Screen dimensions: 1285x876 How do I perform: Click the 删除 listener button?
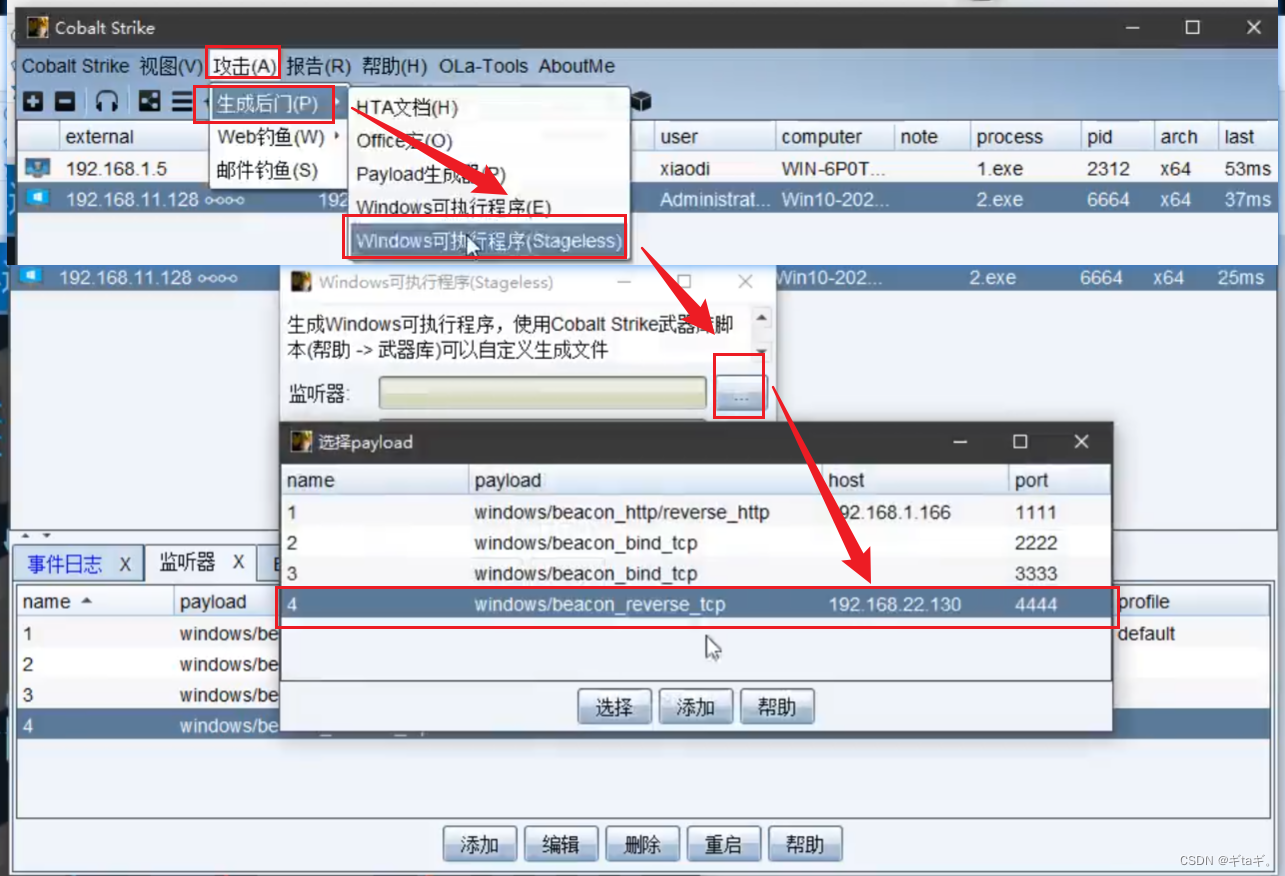(x=642, y=844)
